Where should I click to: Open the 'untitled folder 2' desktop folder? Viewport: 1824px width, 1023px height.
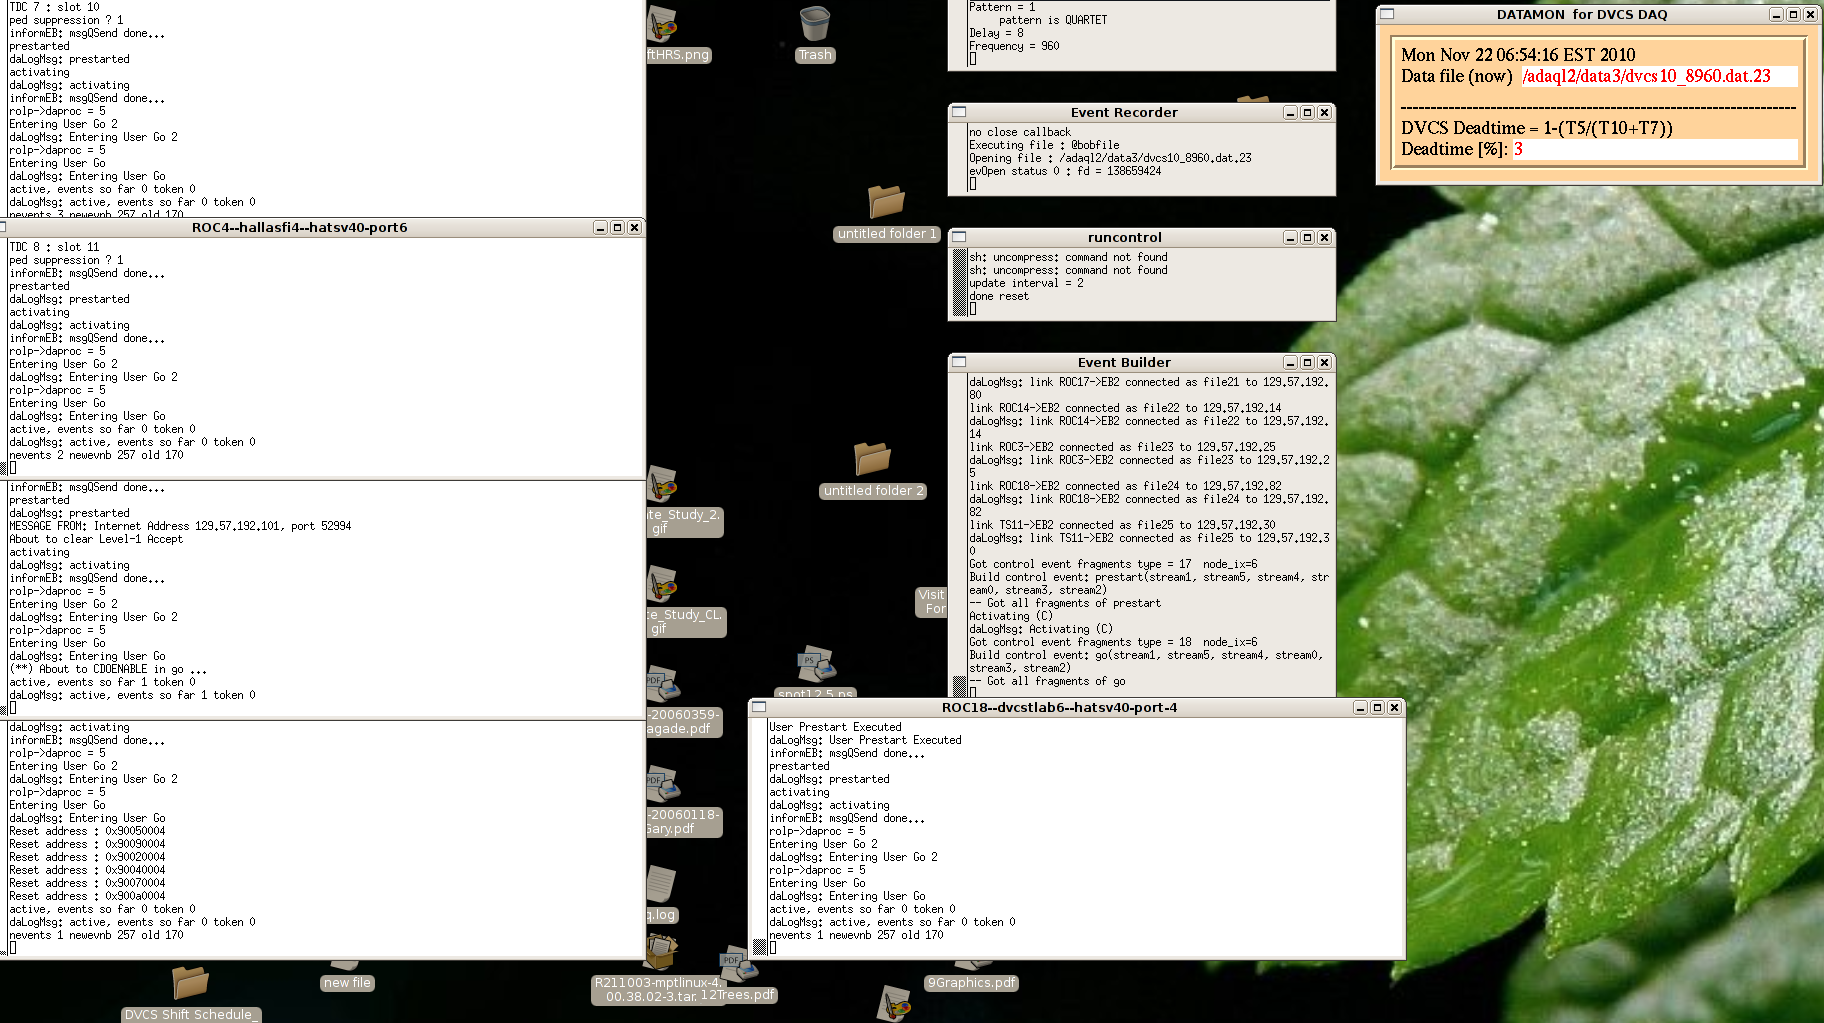(872, 458)
